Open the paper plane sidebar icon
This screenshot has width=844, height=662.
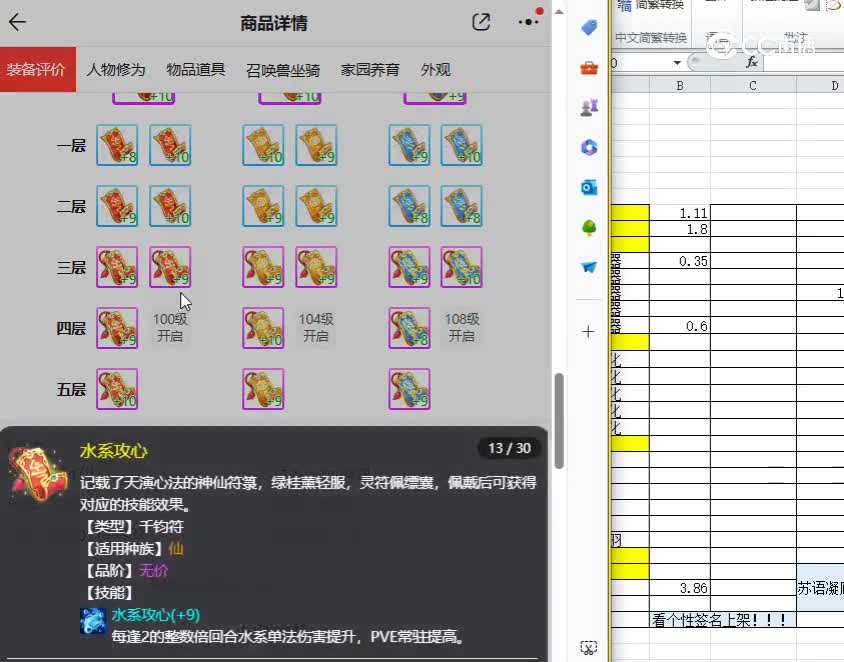click(x=589, y=267)
